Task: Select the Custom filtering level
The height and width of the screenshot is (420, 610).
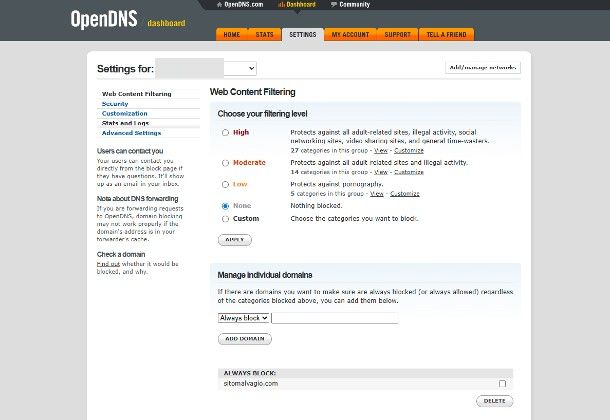Action: (225, 219)
